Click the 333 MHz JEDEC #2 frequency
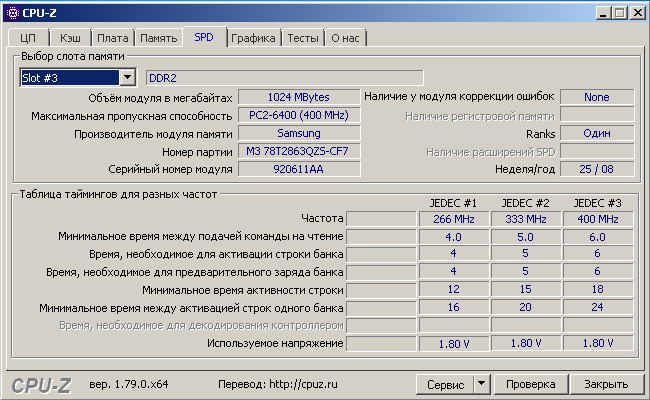This screenshot has width=650, height=400. (x=526, y=219)
